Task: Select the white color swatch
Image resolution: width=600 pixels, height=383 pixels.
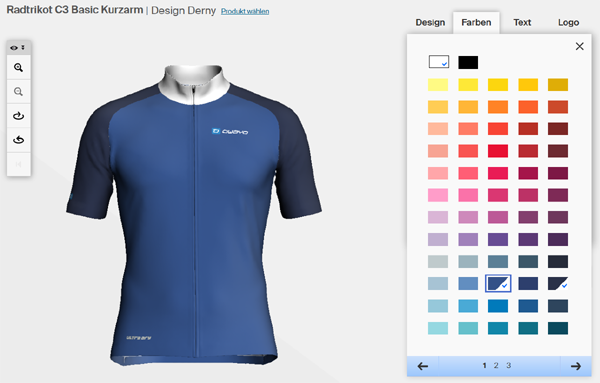Action: point(439,62)
